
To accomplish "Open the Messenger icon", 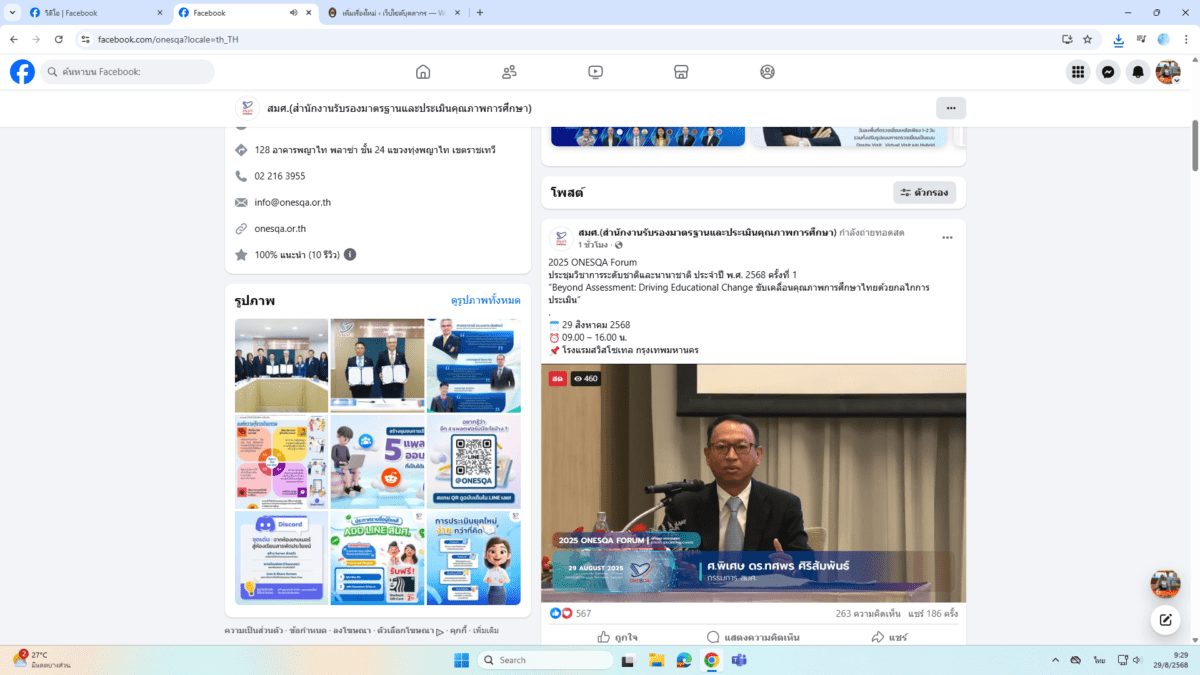I will [x=1108, y=72].
